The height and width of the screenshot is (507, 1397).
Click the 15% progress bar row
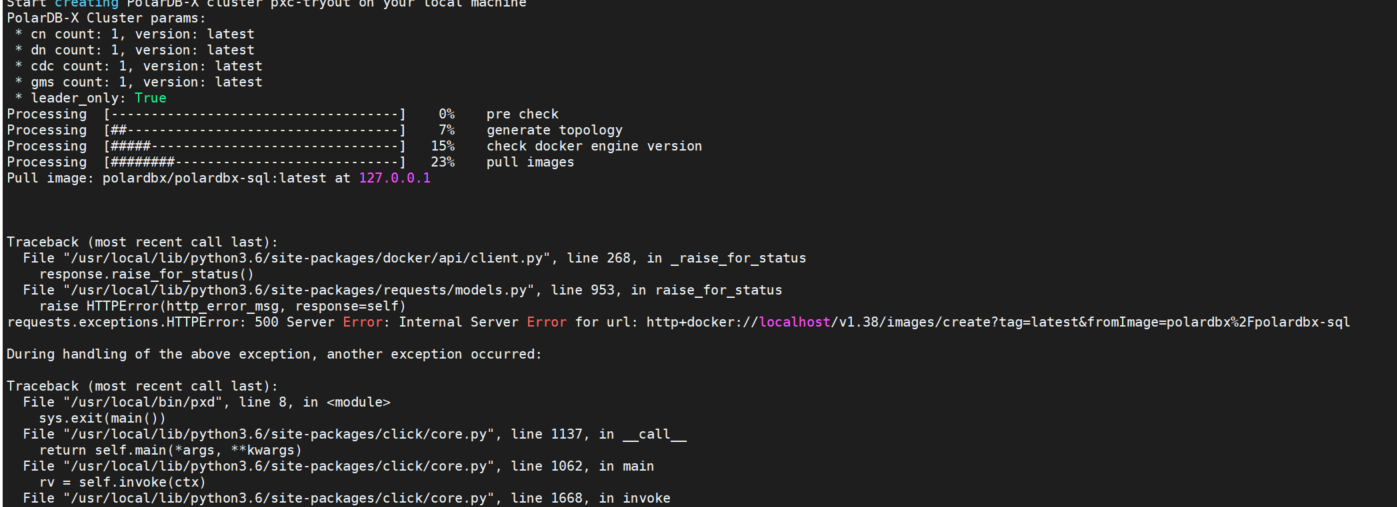[x=354, y=146]
